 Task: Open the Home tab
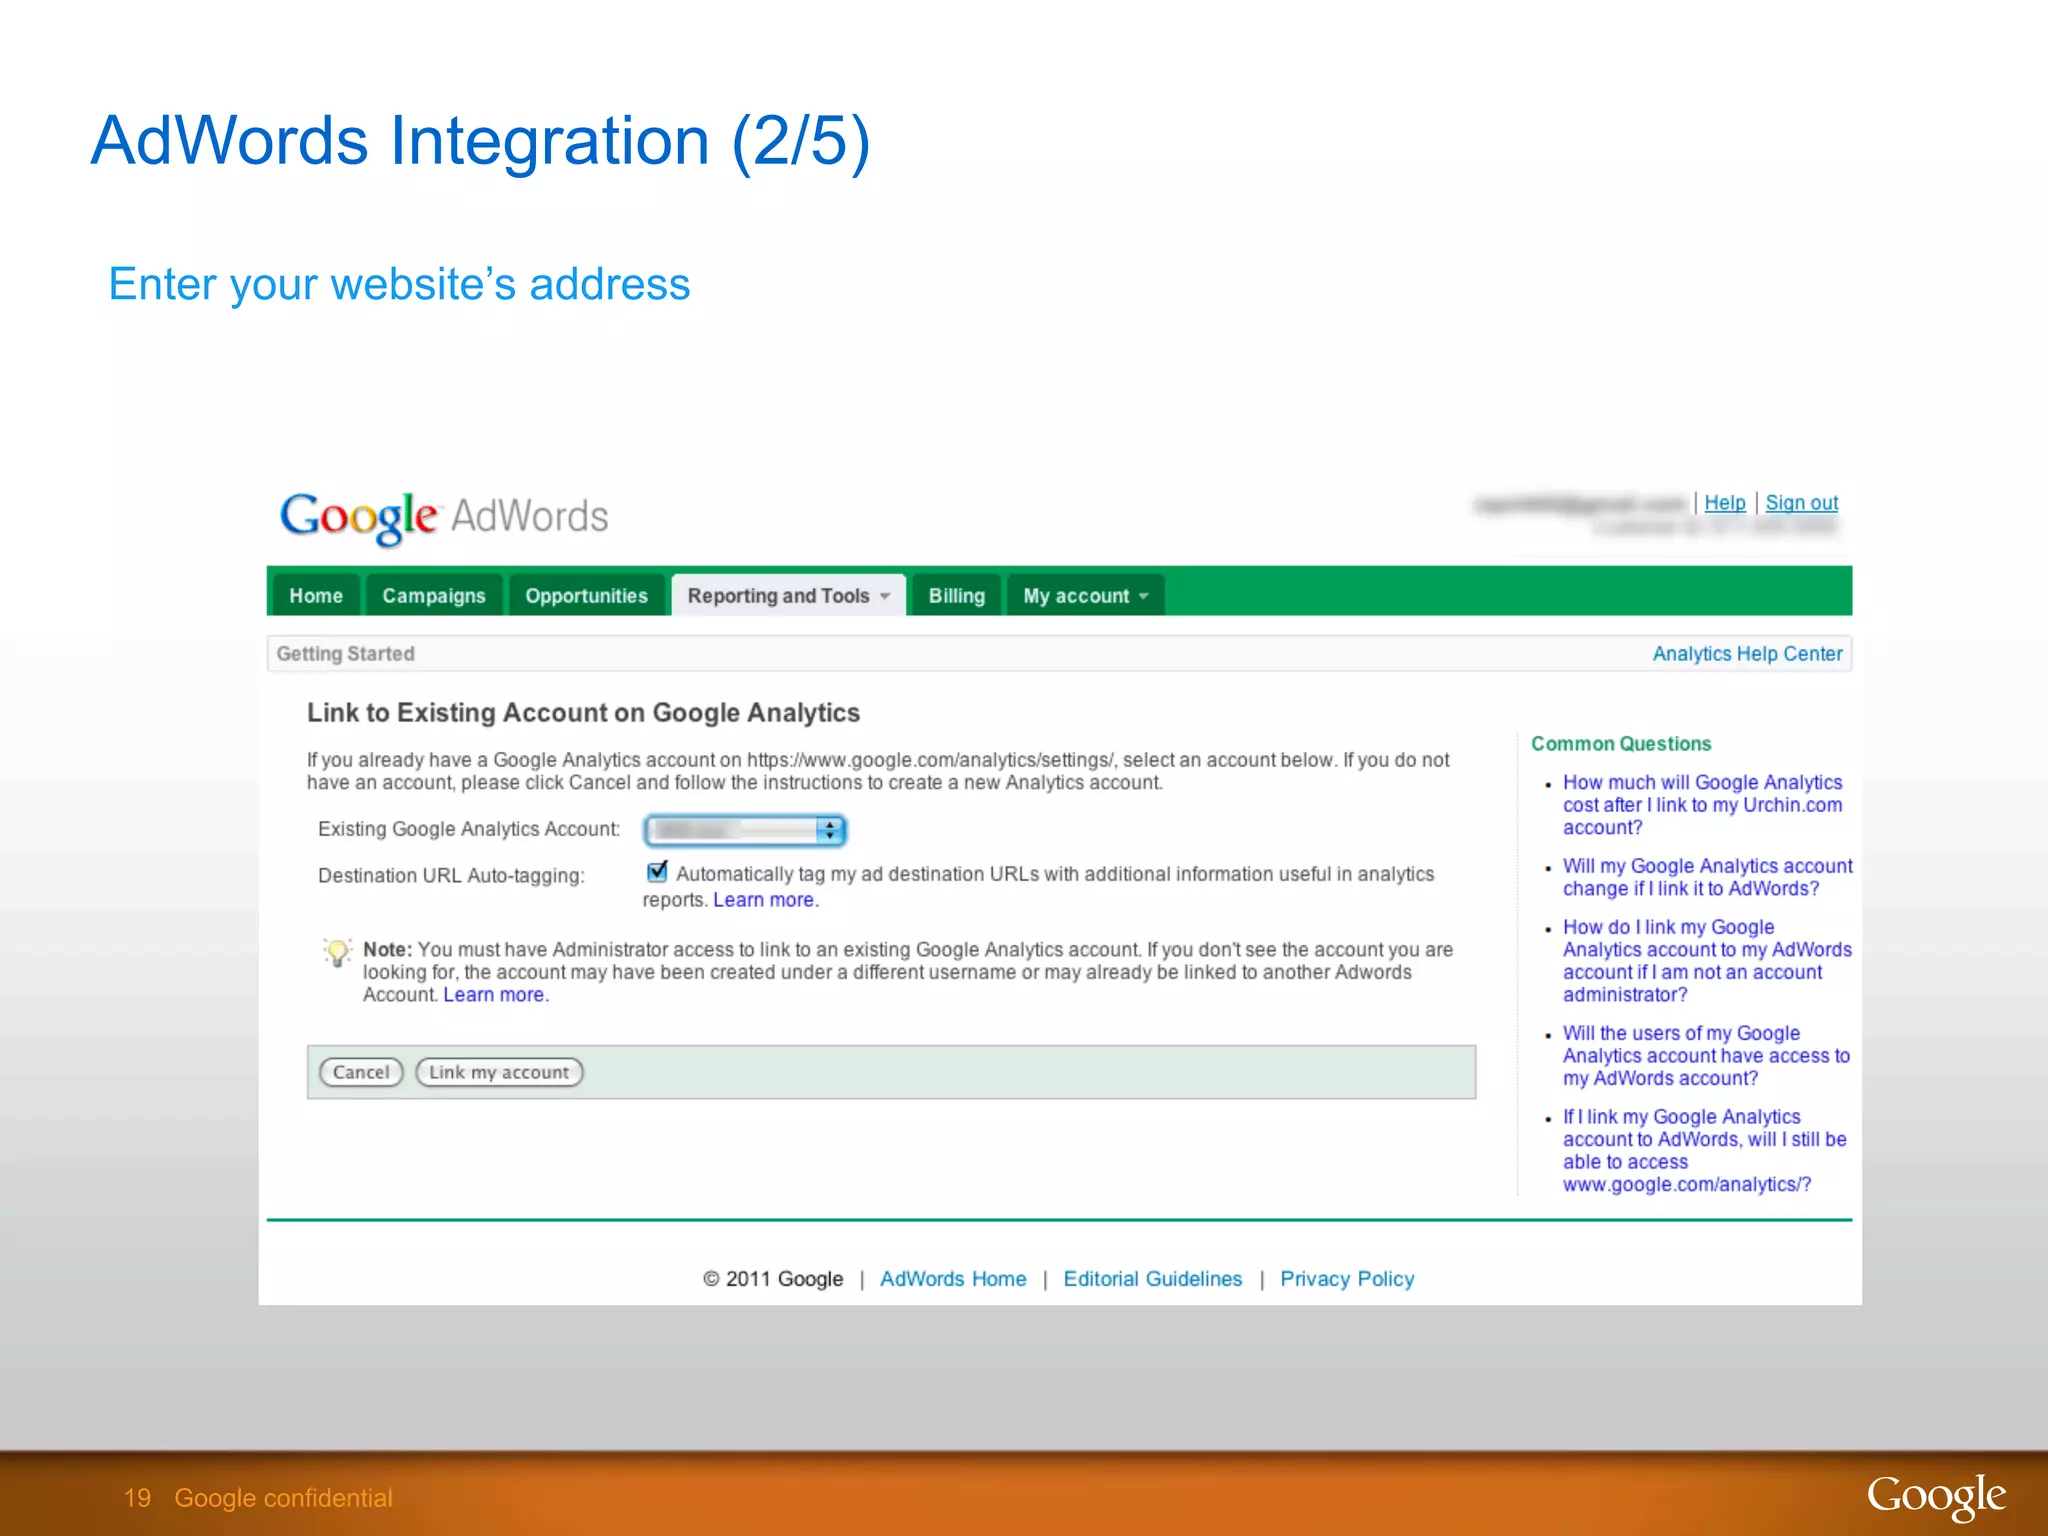pos(316,595)
